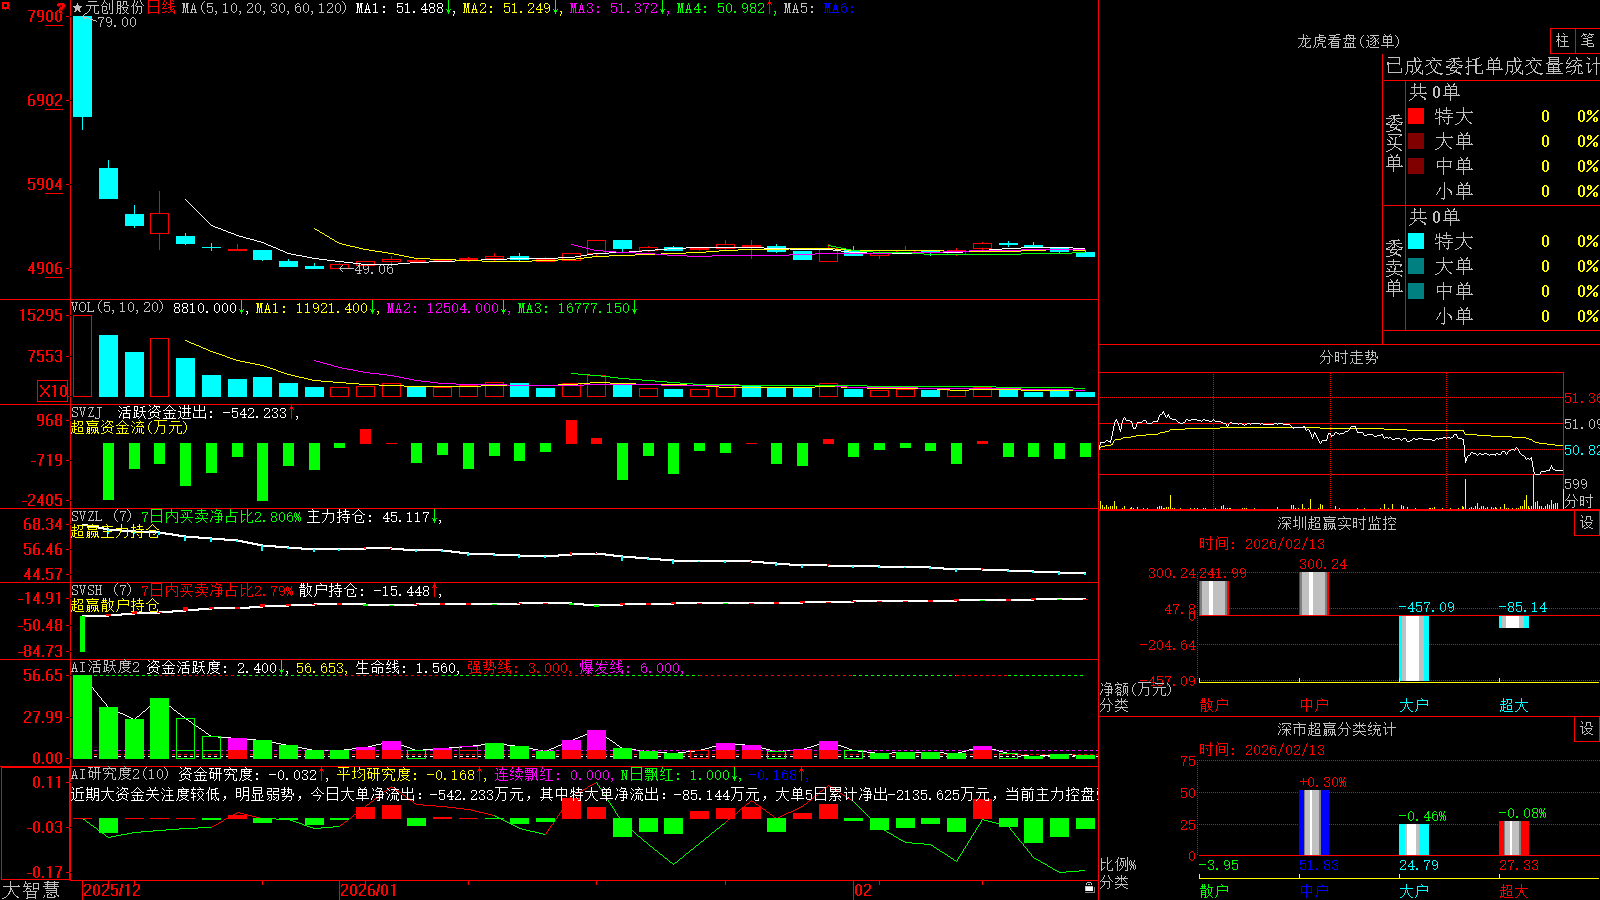Click 时间: 2026/02/13 in 深圳超赢实时监控

(1262, 544)
